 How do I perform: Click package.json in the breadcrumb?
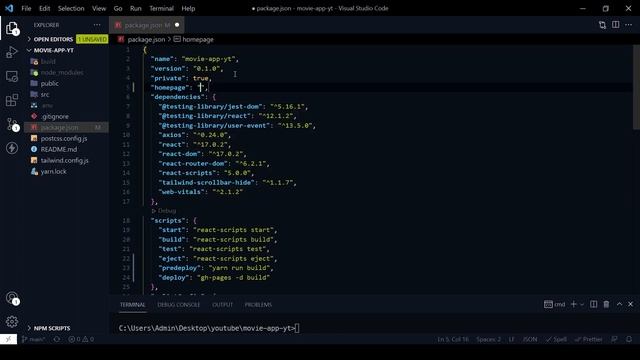[146, 40]
